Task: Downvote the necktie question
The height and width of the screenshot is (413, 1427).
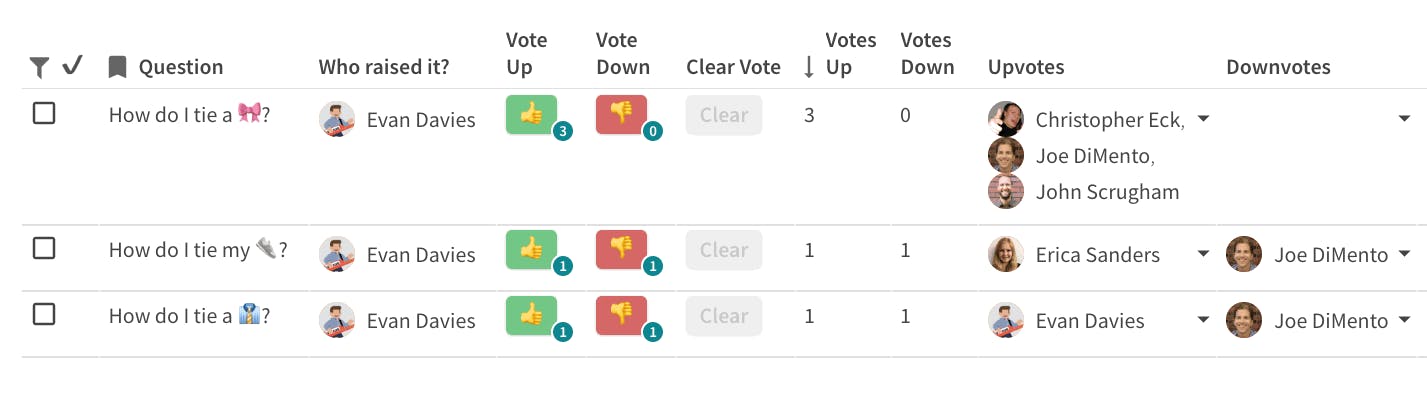Action: point(621,315)
